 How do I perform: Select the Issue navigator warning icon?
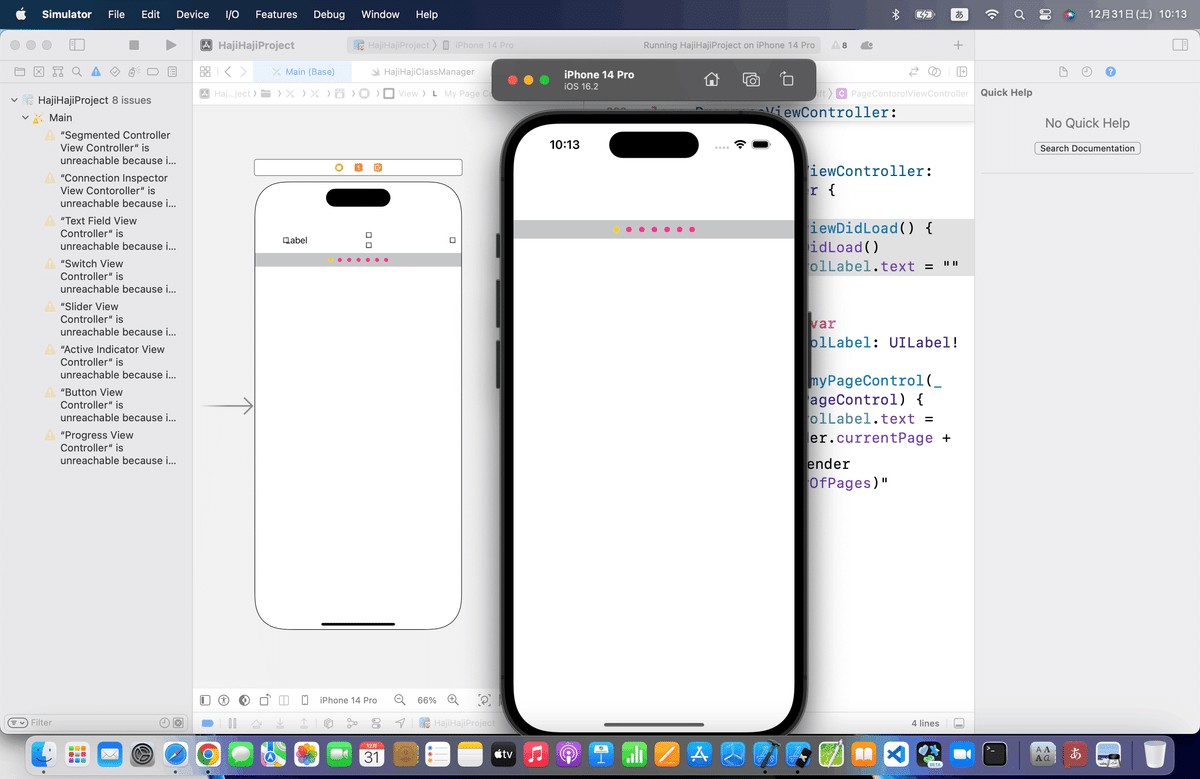[96, 72]
